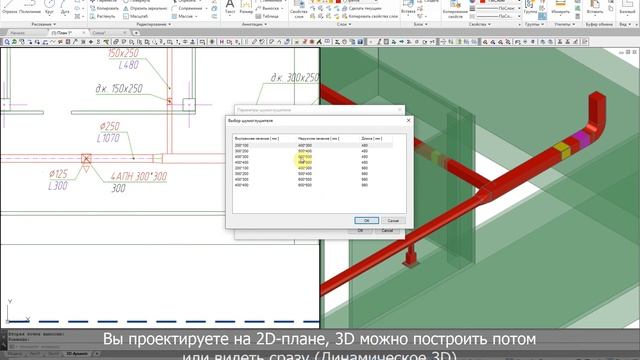Click OK in the background parameters dialog
The height and width of the screenshot is (360, 640).
pyautogui.click(x=360, y=231)
